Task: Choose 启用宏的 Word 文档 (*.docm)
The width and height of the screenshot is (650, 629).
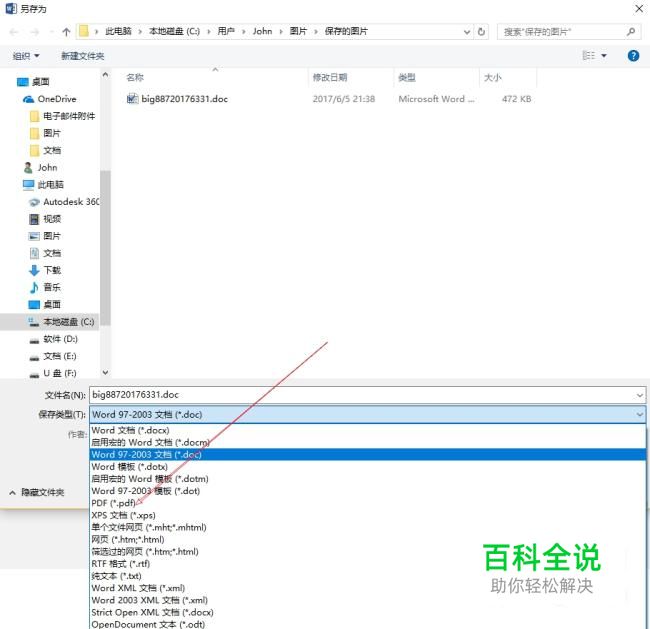Action: (368, 442)
